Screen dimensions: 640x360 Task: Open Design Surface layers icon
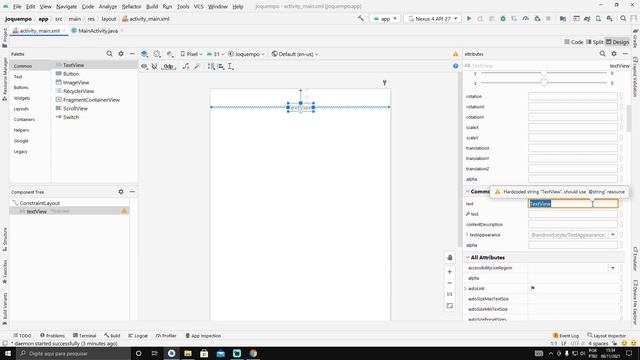(x=144, y=54)
